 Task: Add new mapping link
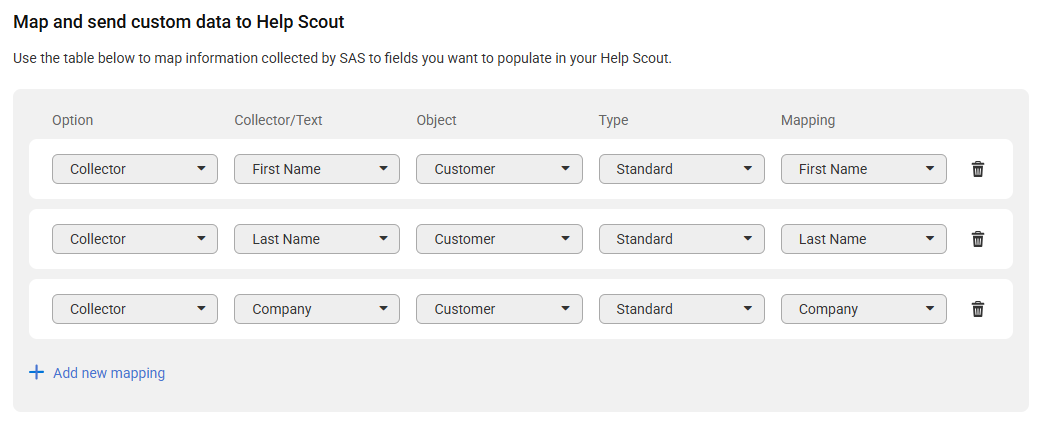tap(109, 373)
